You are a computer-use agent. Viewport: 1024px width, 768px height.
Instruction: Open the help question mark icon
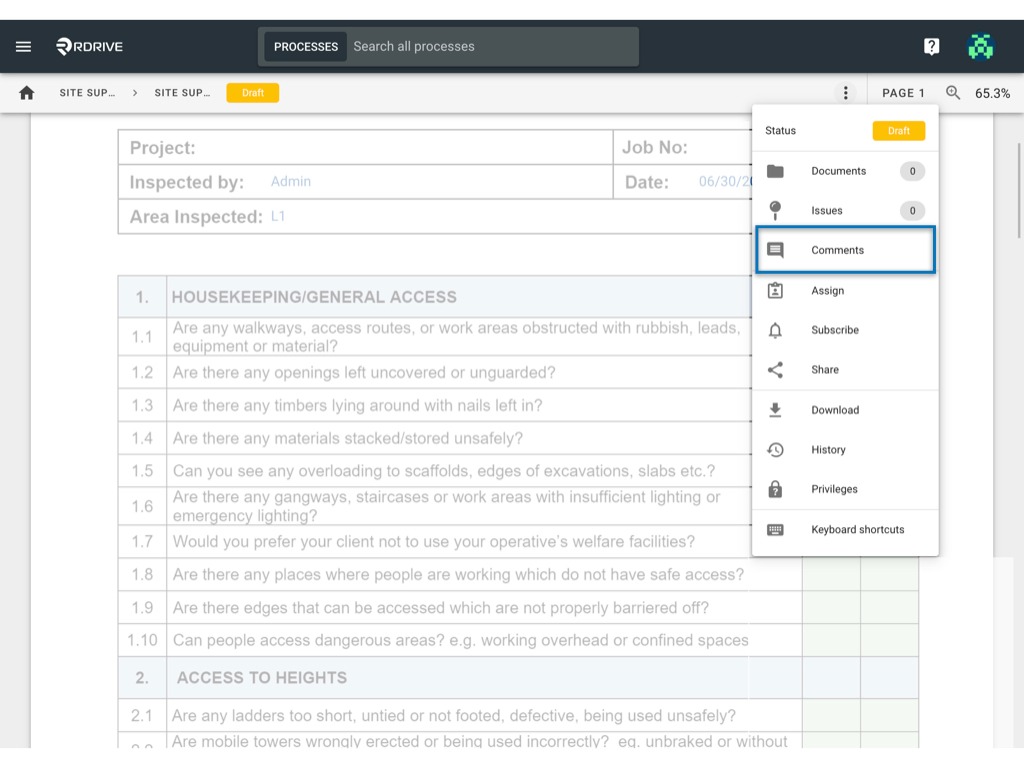(931, 46)
